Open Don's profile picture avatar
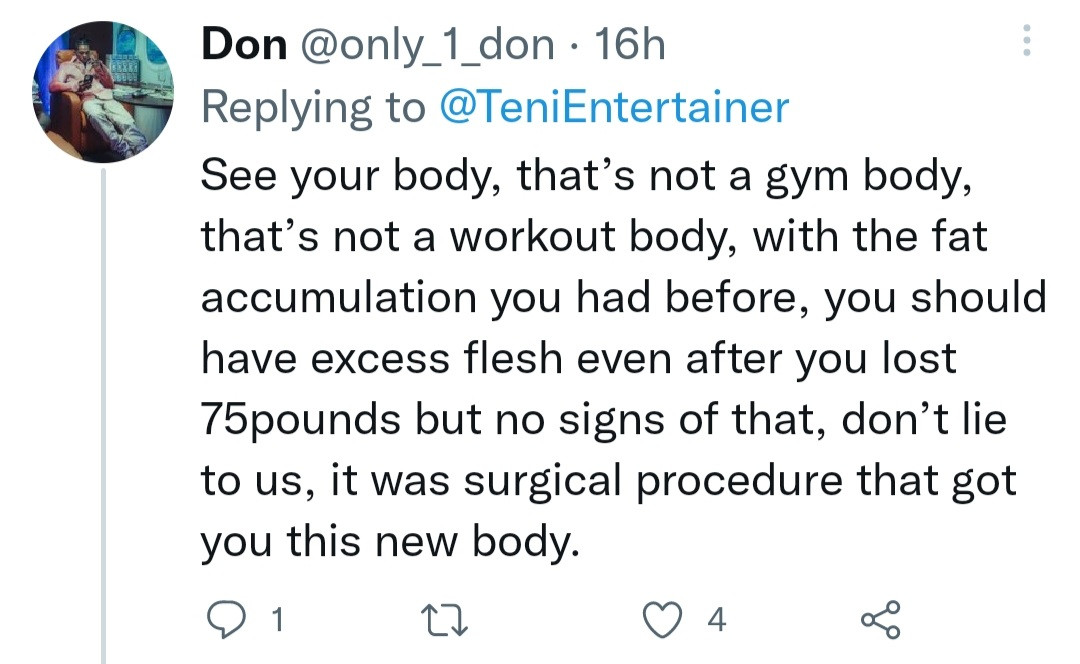This screenshot has width=1080, height=664. [x=104, y=93]
